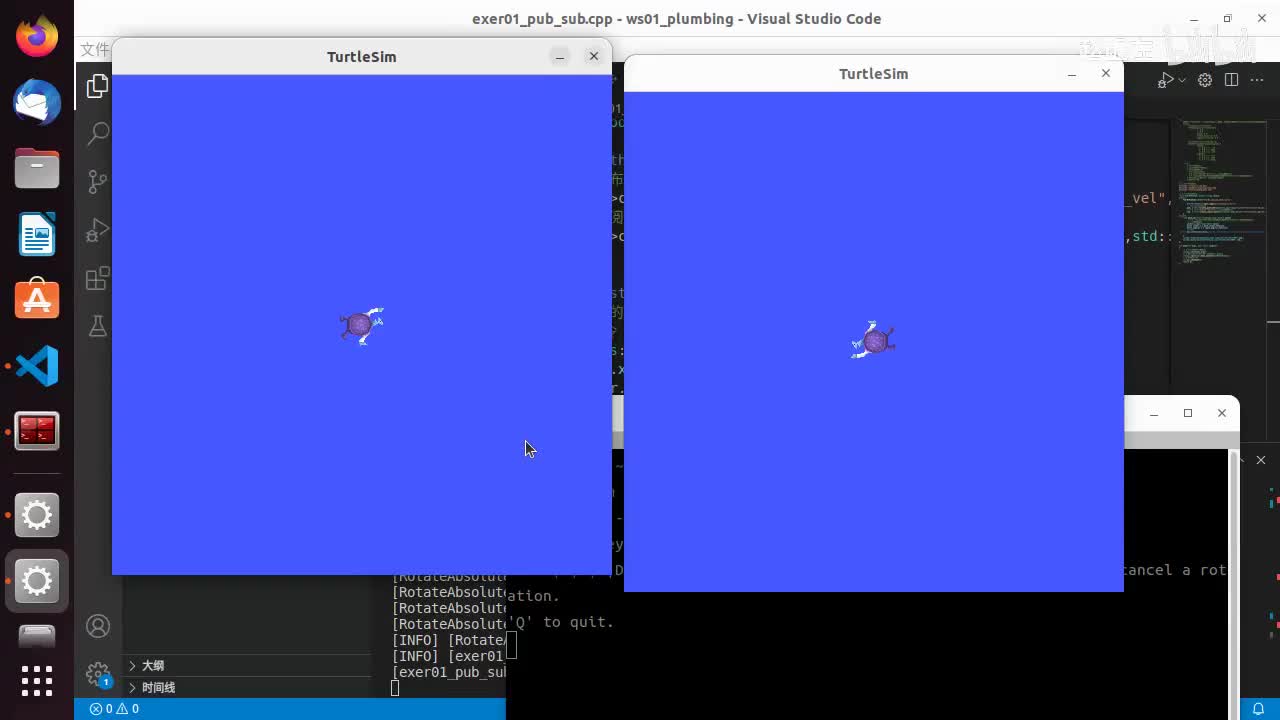This screenshot has height=720, width=1280.
Task: Click the "'Q' to quit." terminal line
Action: [x=563, y=622]
